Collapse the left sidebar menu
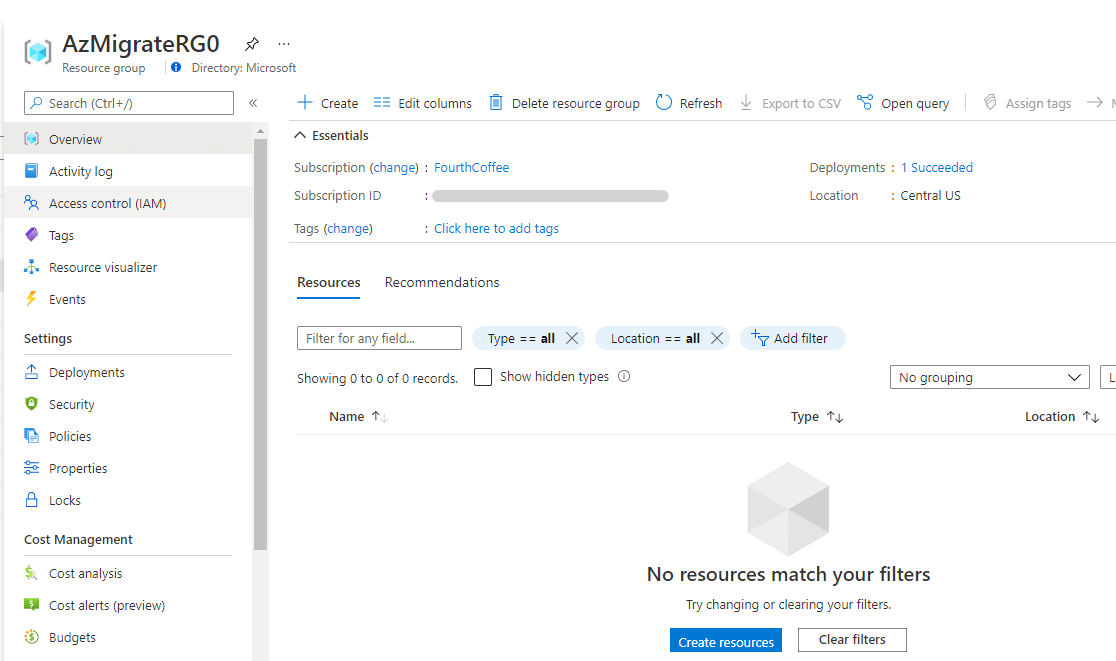1116x661 pixels. [x=253, y=103]
